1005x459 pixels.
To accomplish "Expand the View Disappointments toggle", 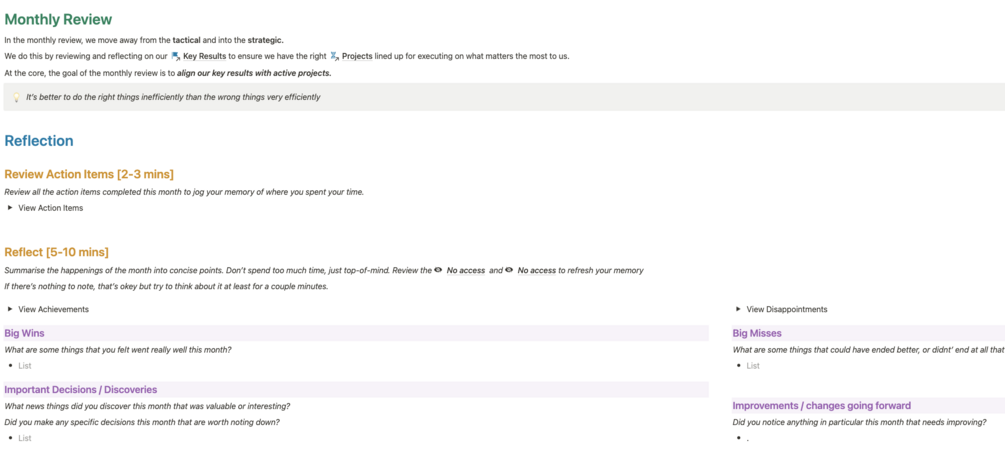I will click(738, 309).
